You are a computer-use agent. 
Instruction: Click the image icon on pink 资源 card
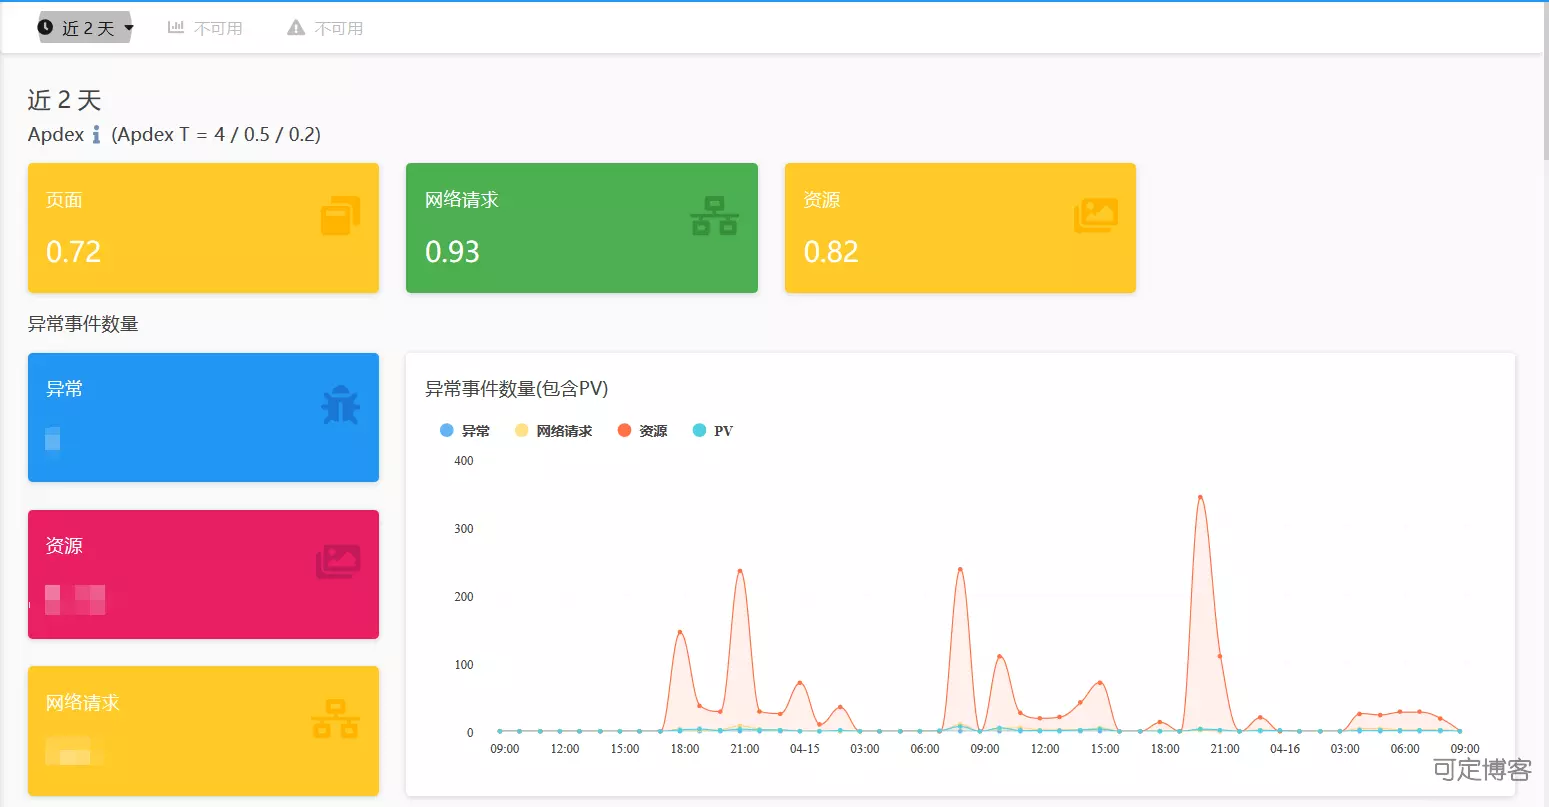338,562
